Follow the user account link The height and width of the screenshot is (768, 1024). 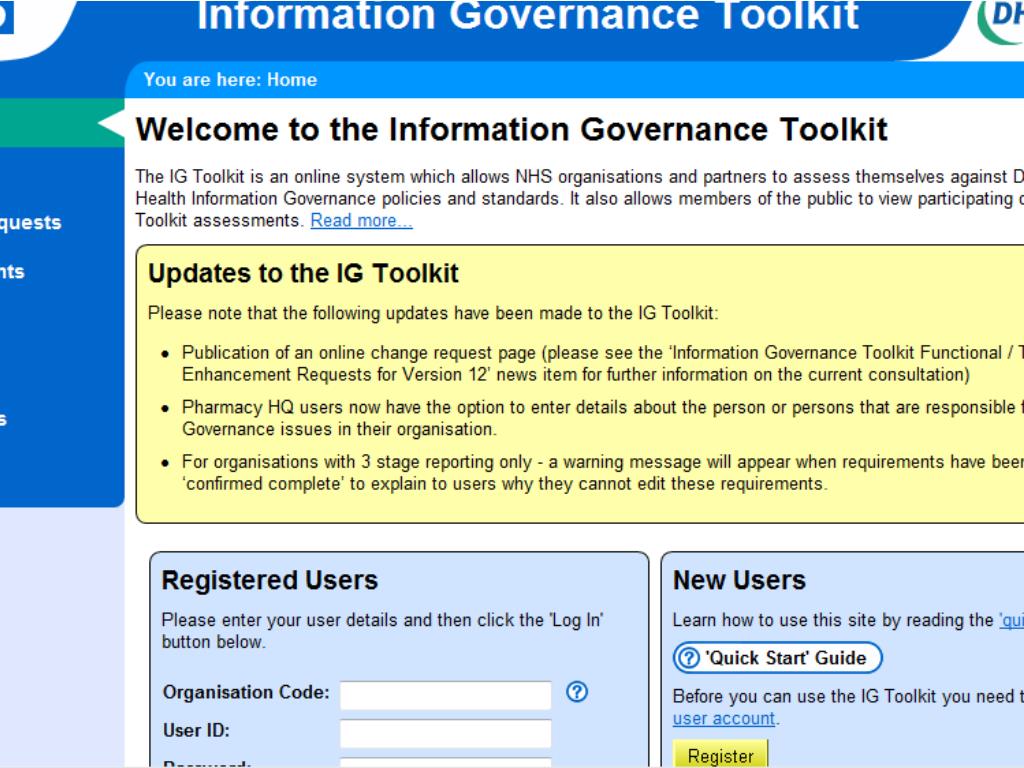tap(724, 718)
